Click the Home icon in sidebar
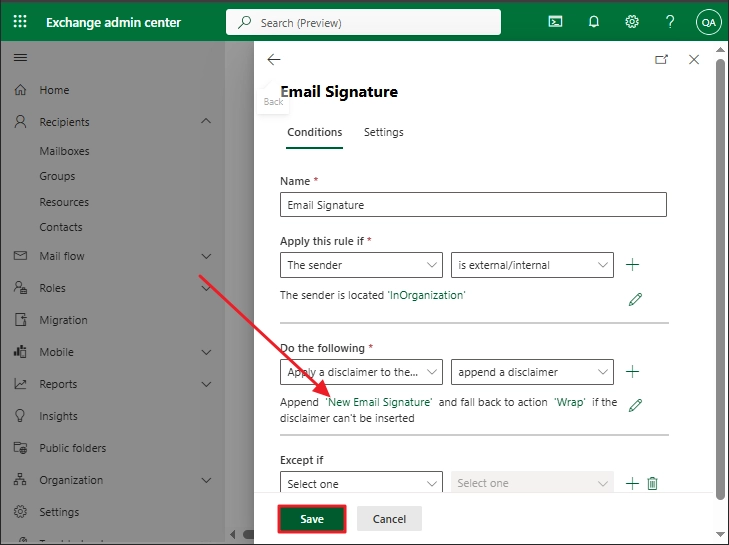729x545 pixels. pyautogui.click(x=20, y=90)
